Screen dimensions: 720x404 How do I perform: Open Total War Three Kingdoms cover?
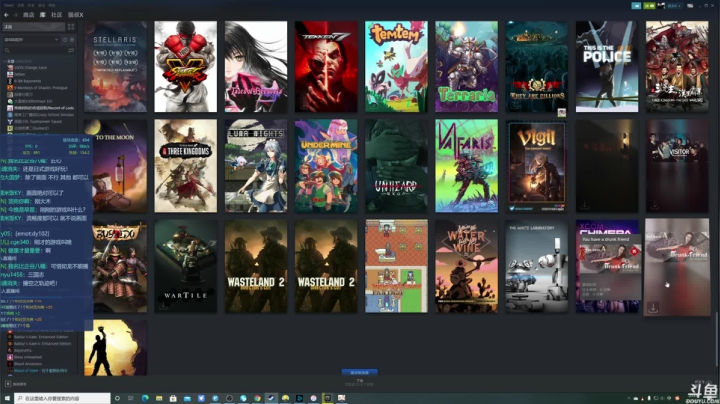[186, 166]
